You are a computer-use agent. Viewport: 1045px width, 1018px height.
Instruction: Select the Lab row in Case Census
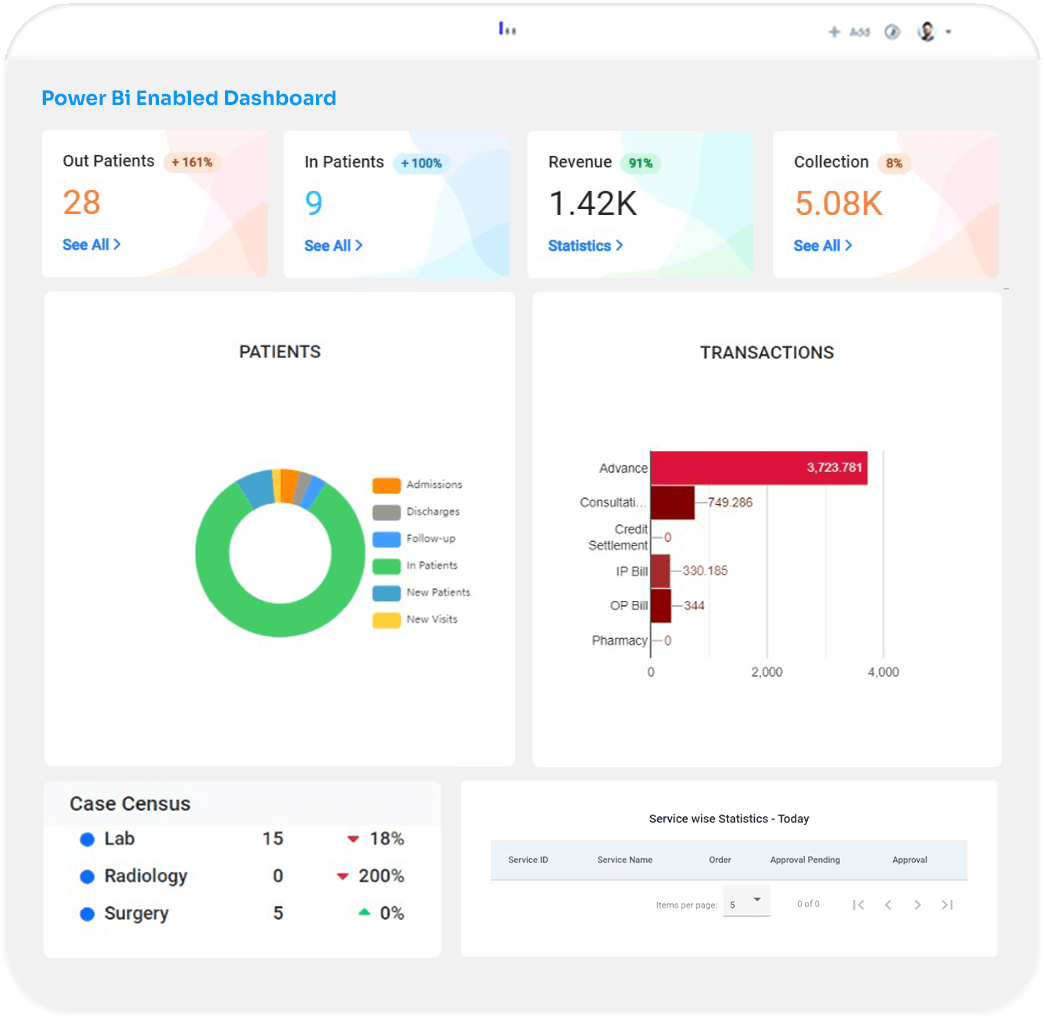pyautogui.click(x=119, y=839)
